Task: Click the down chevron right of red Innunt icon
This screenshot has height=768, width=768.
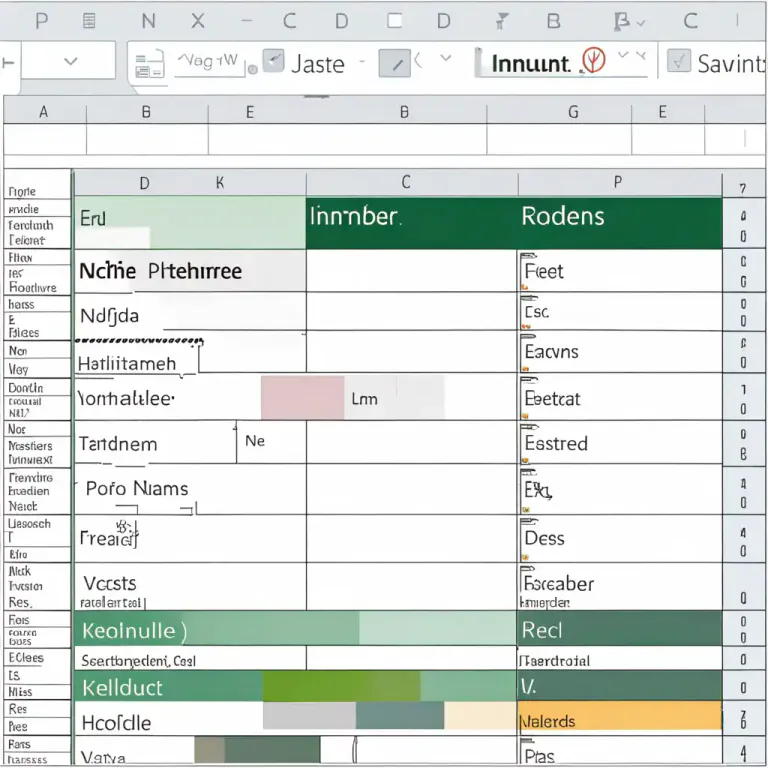Action: (623, 54)
